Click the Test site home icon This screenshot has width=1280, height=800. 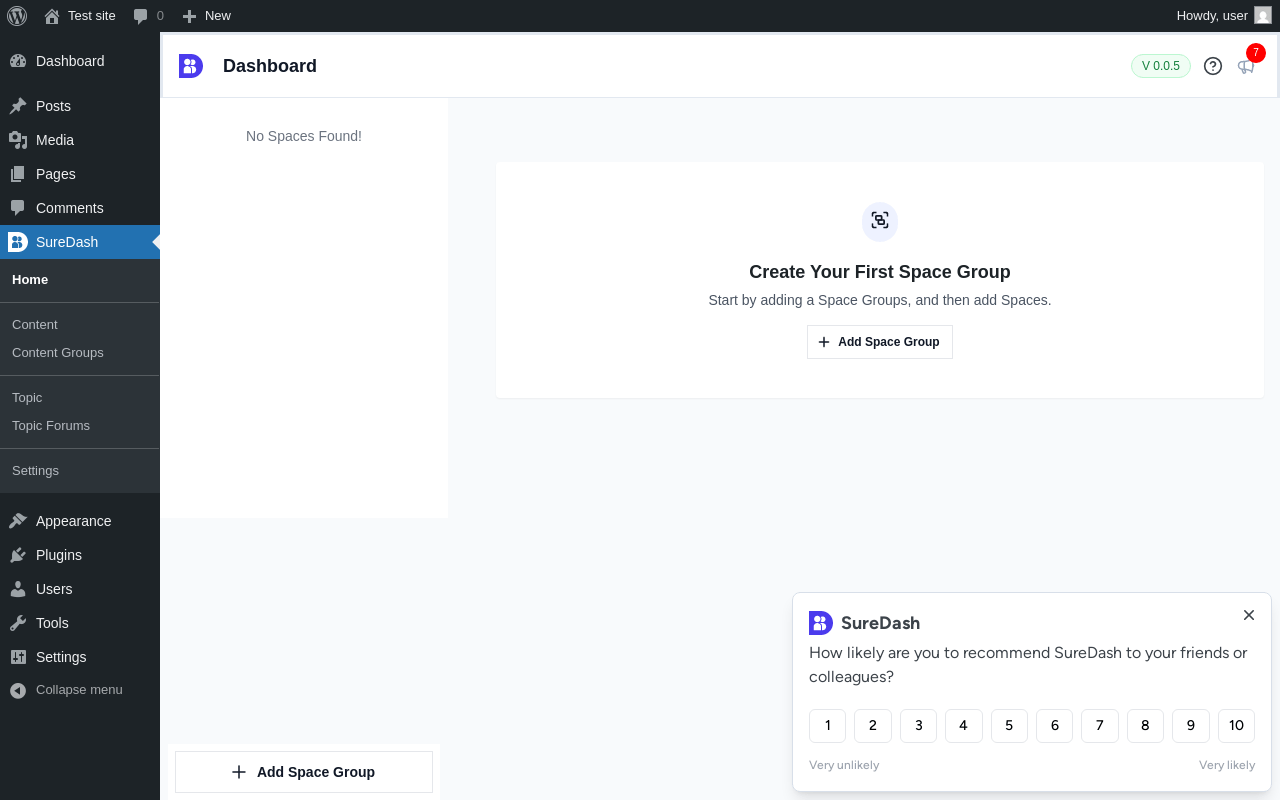coord(52,16)
